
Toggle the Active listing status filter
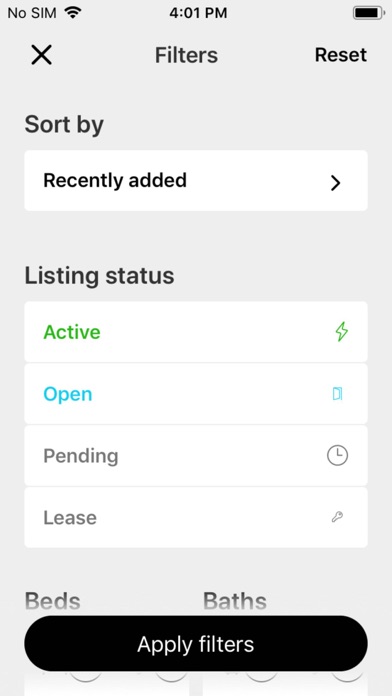pos(196,332)
